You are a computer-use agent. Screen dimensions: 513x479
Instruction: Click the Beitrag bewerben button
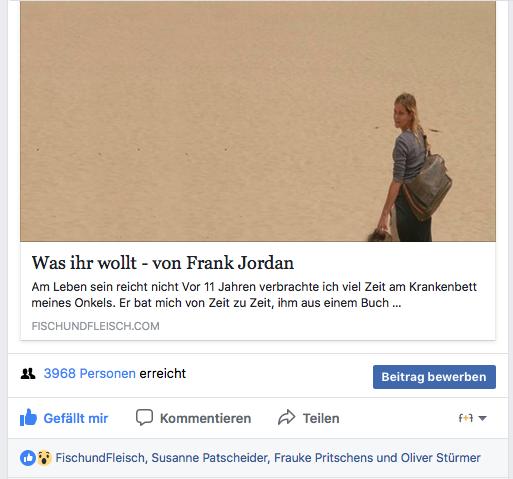[x=434, y=377]
